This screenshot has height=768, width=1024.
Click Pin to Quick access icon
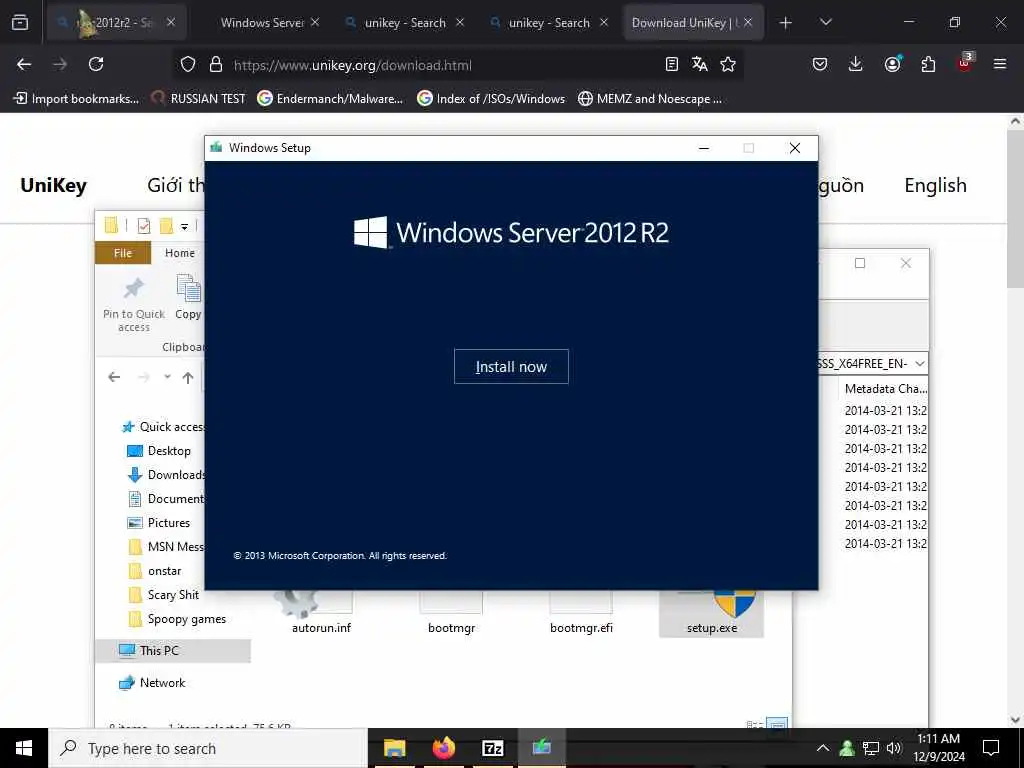click(134, 303)
